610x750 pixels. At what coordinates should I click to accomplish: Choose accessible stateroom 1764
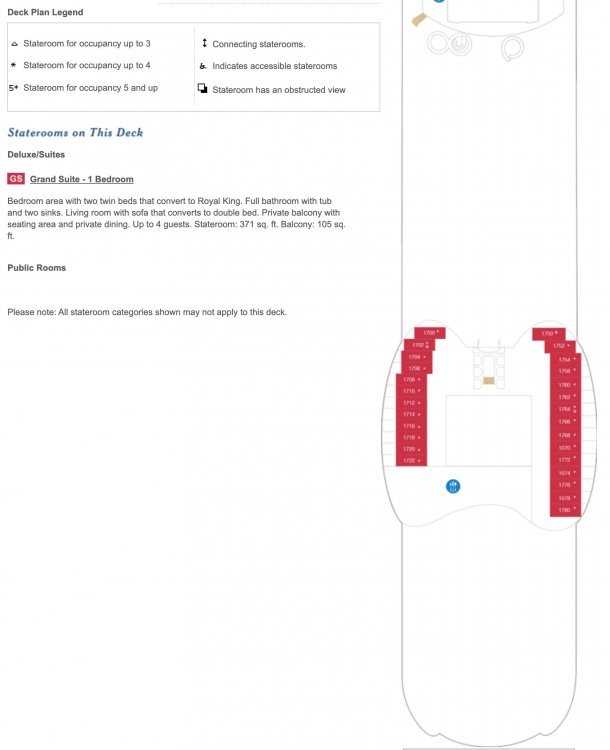[566, 409]
